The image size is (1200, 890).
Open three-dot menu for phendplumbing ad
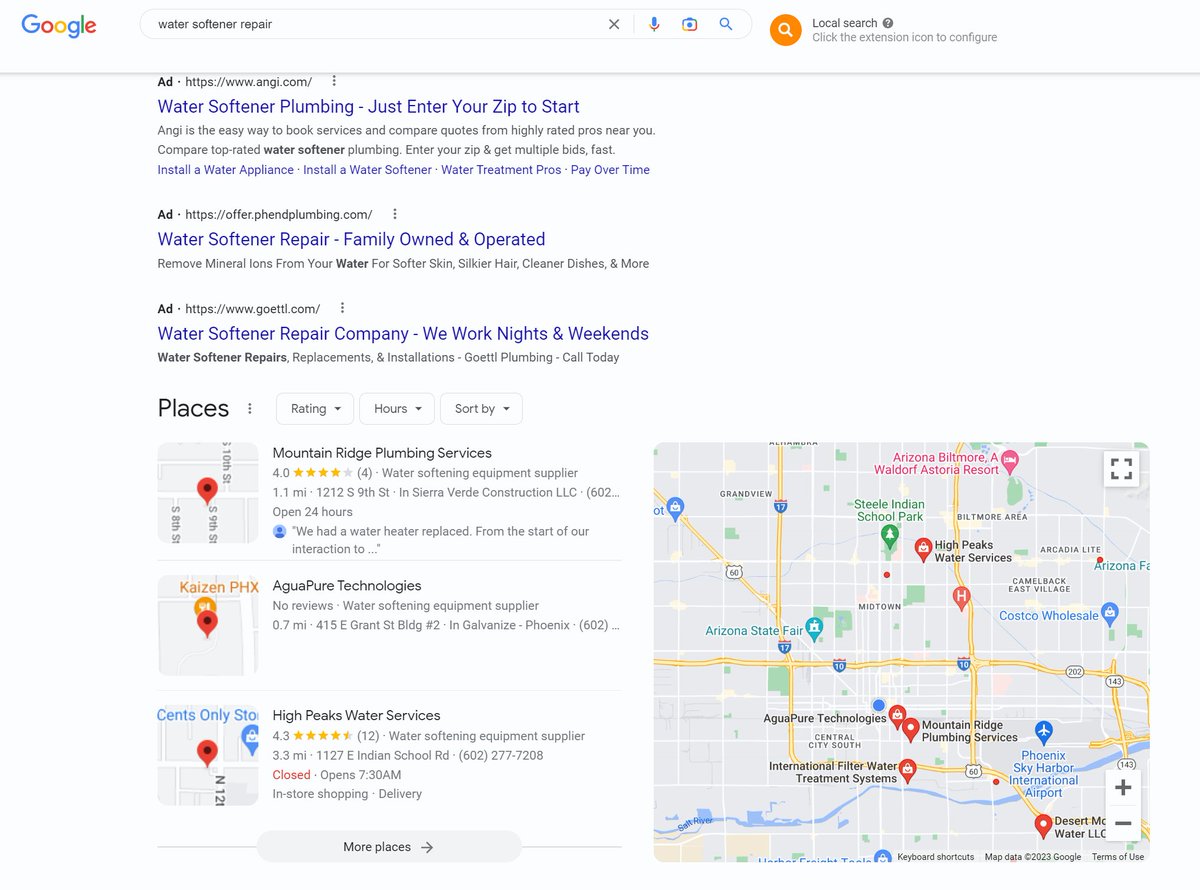[395, 214]
